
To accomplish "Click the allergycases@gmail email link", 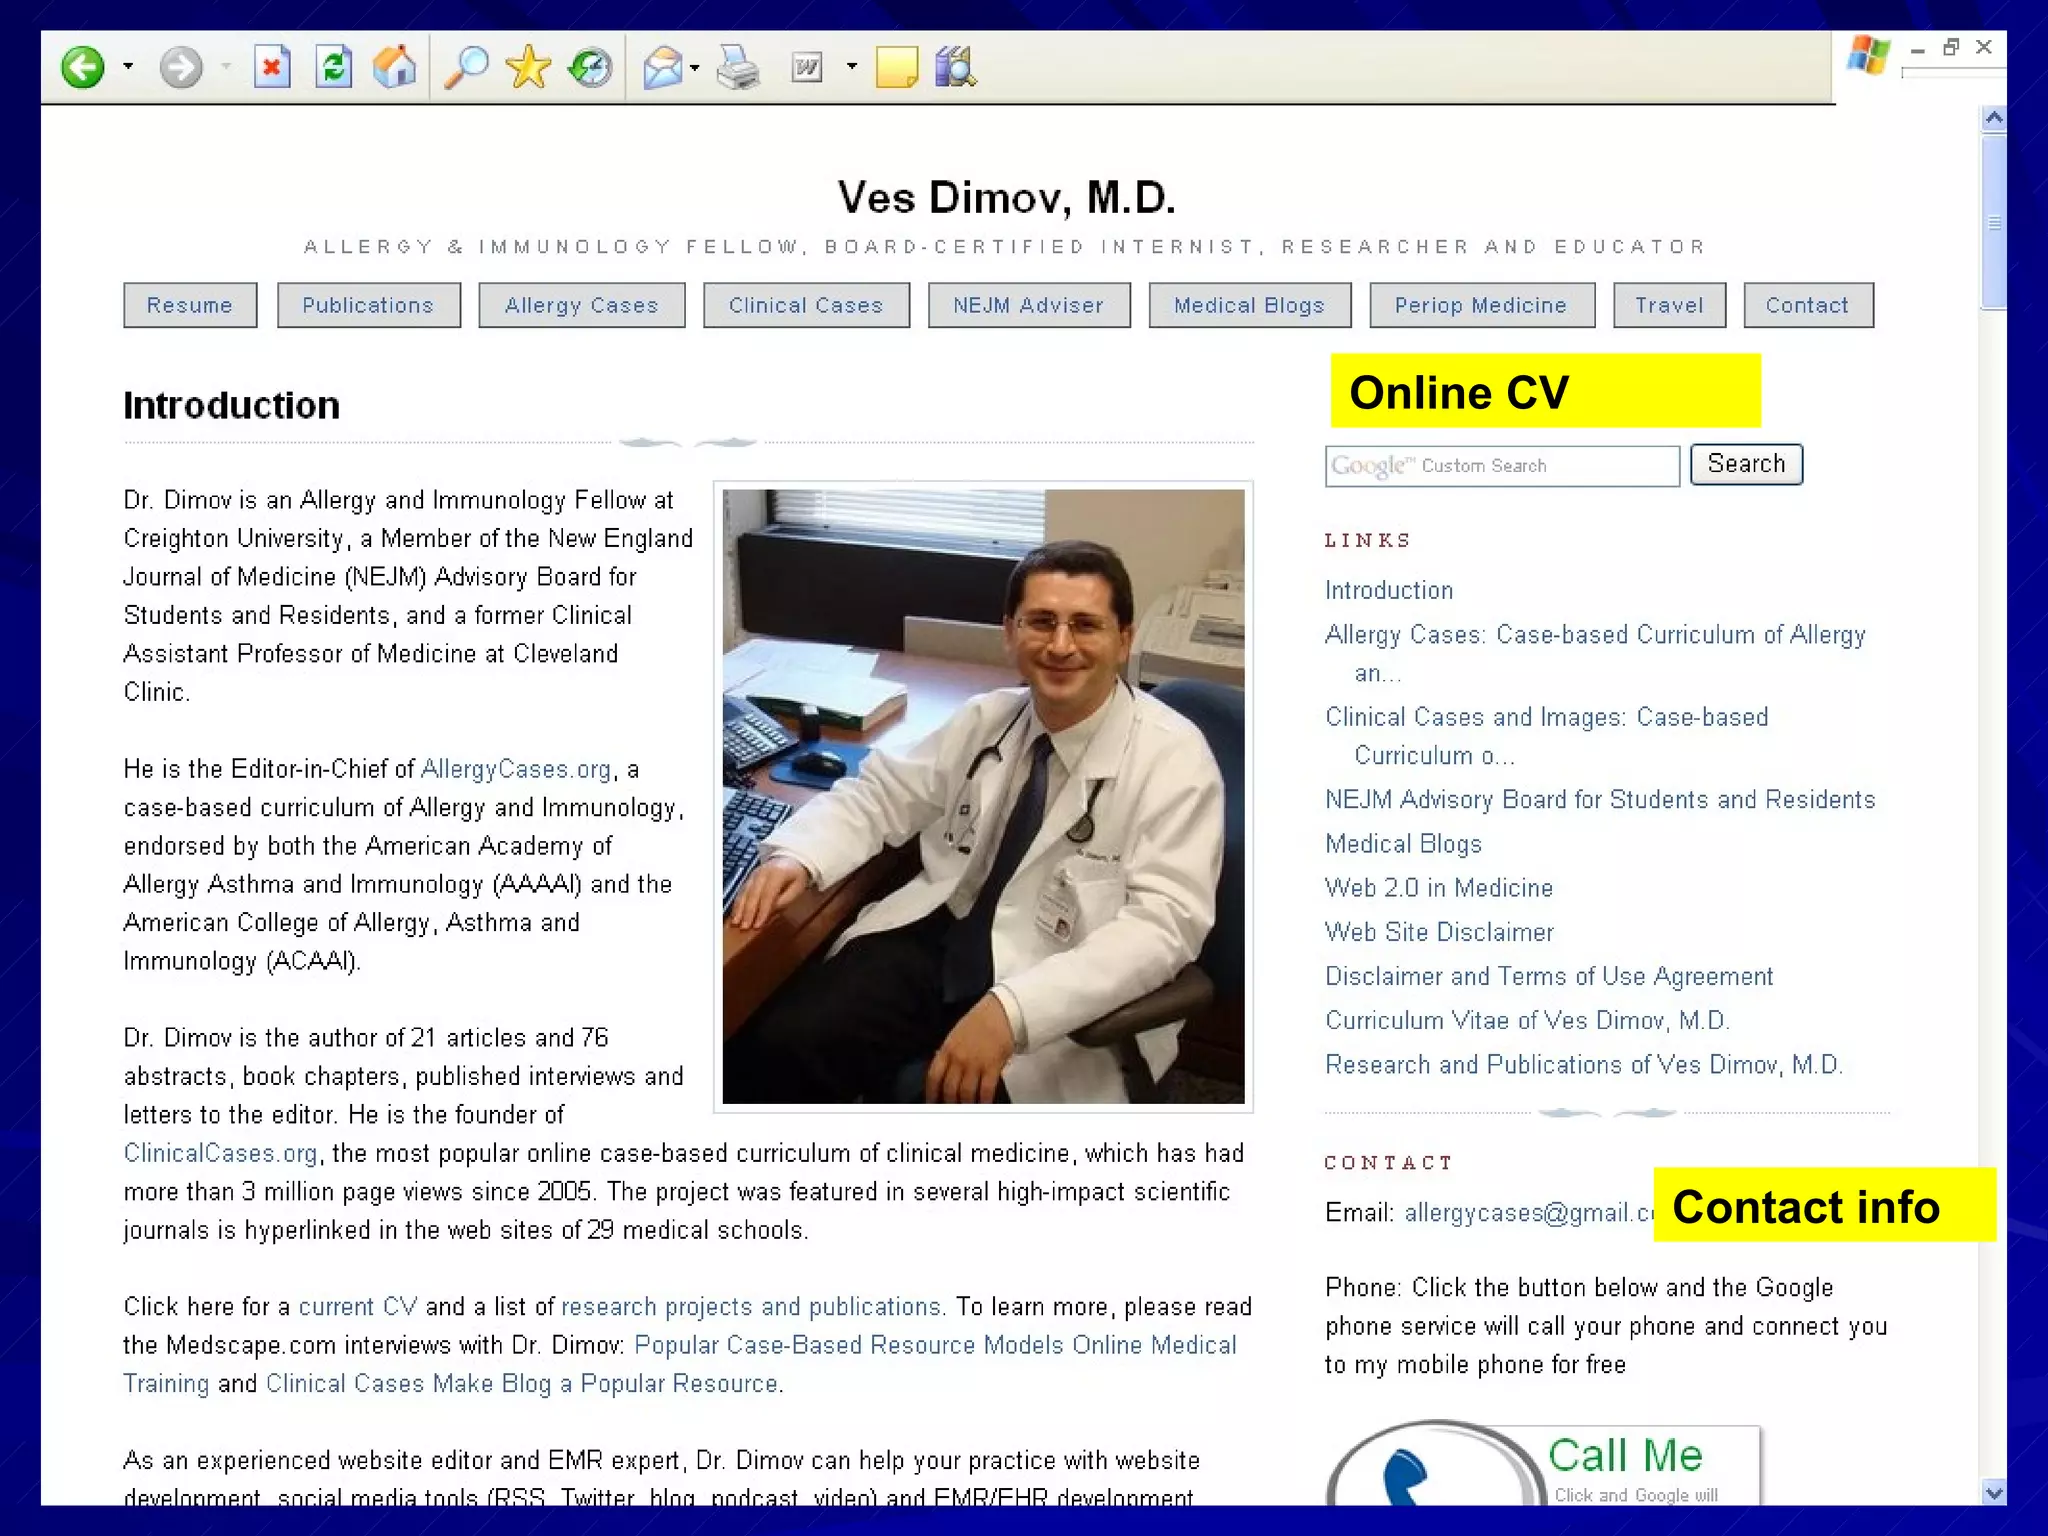I will coord(1529,1213).
